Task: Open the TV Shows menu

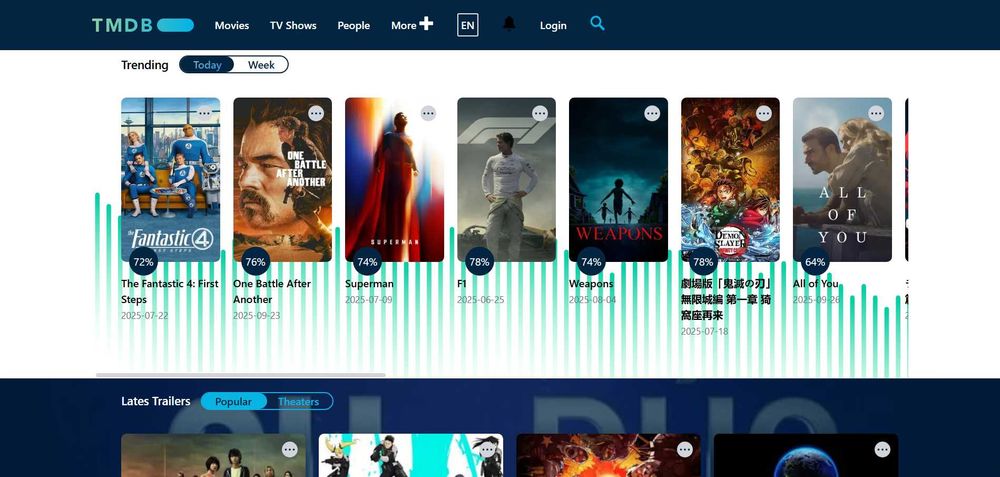Action: coord(293,26)
